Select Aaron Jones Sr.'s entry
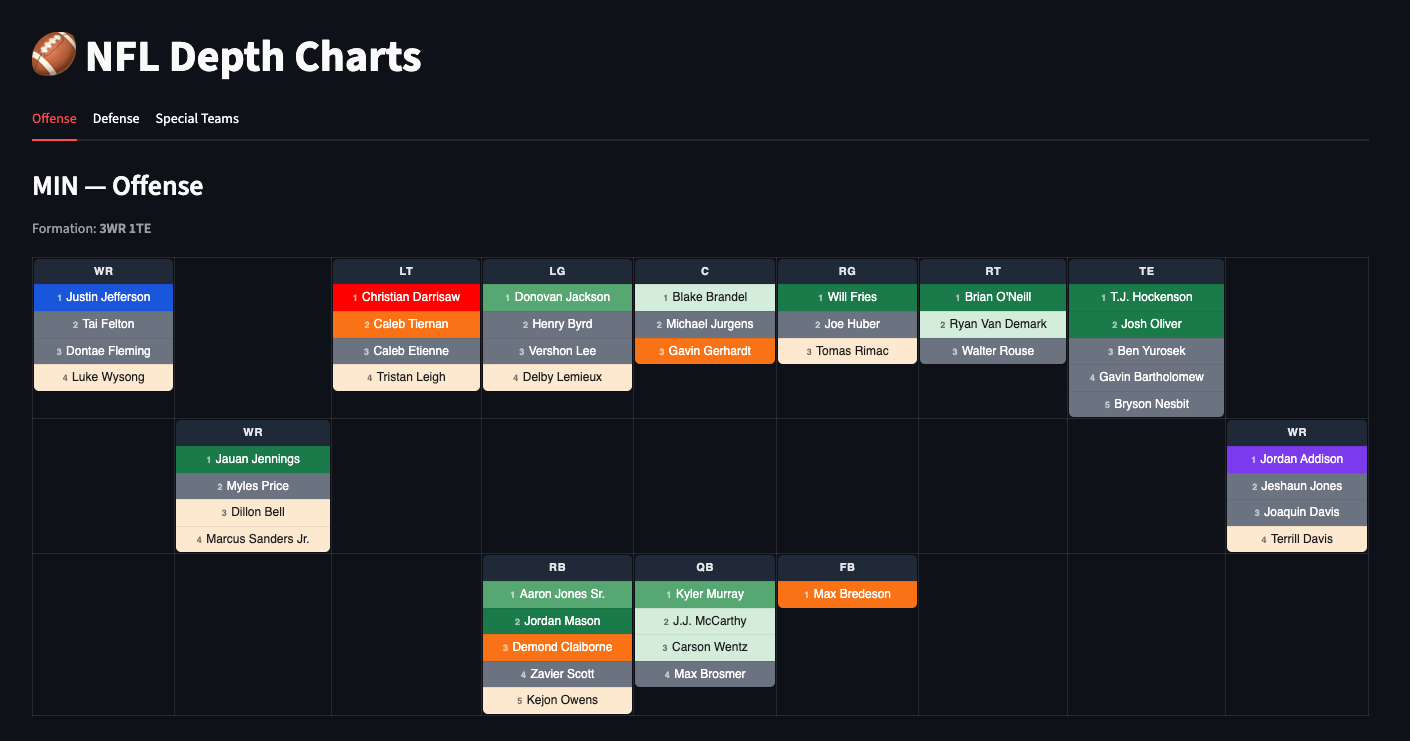The height and width of the screenshot is (741, 1410). coord(557,594)
